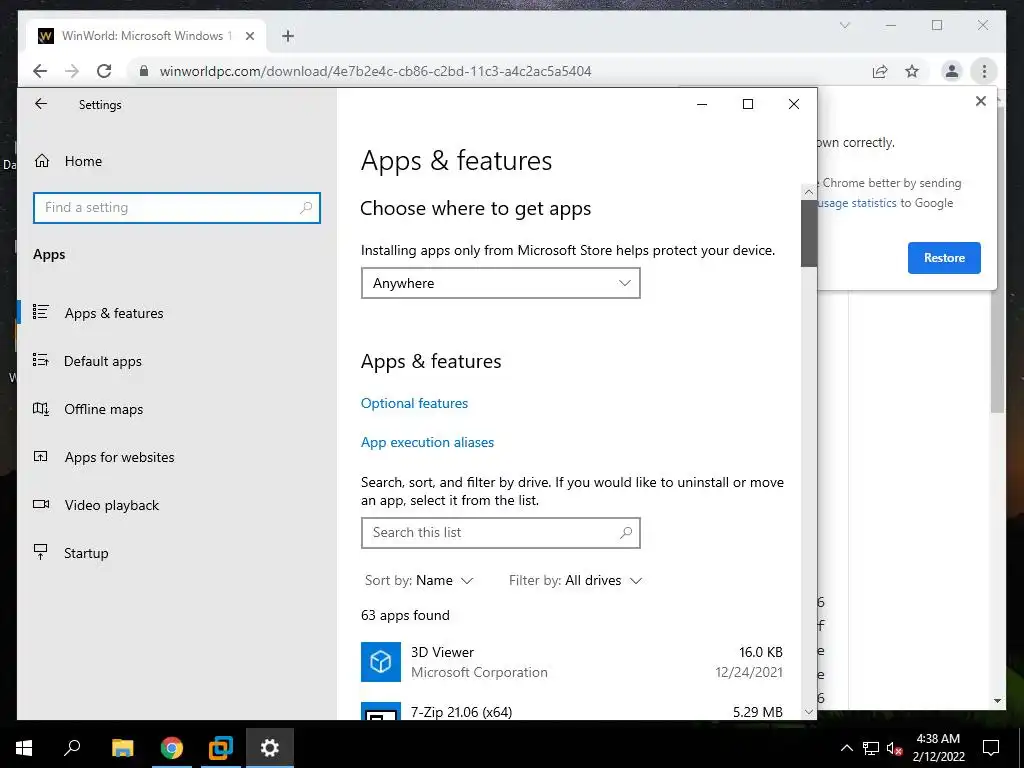Open App execution aliases link
1024x768 pixels.
point(427,442)
